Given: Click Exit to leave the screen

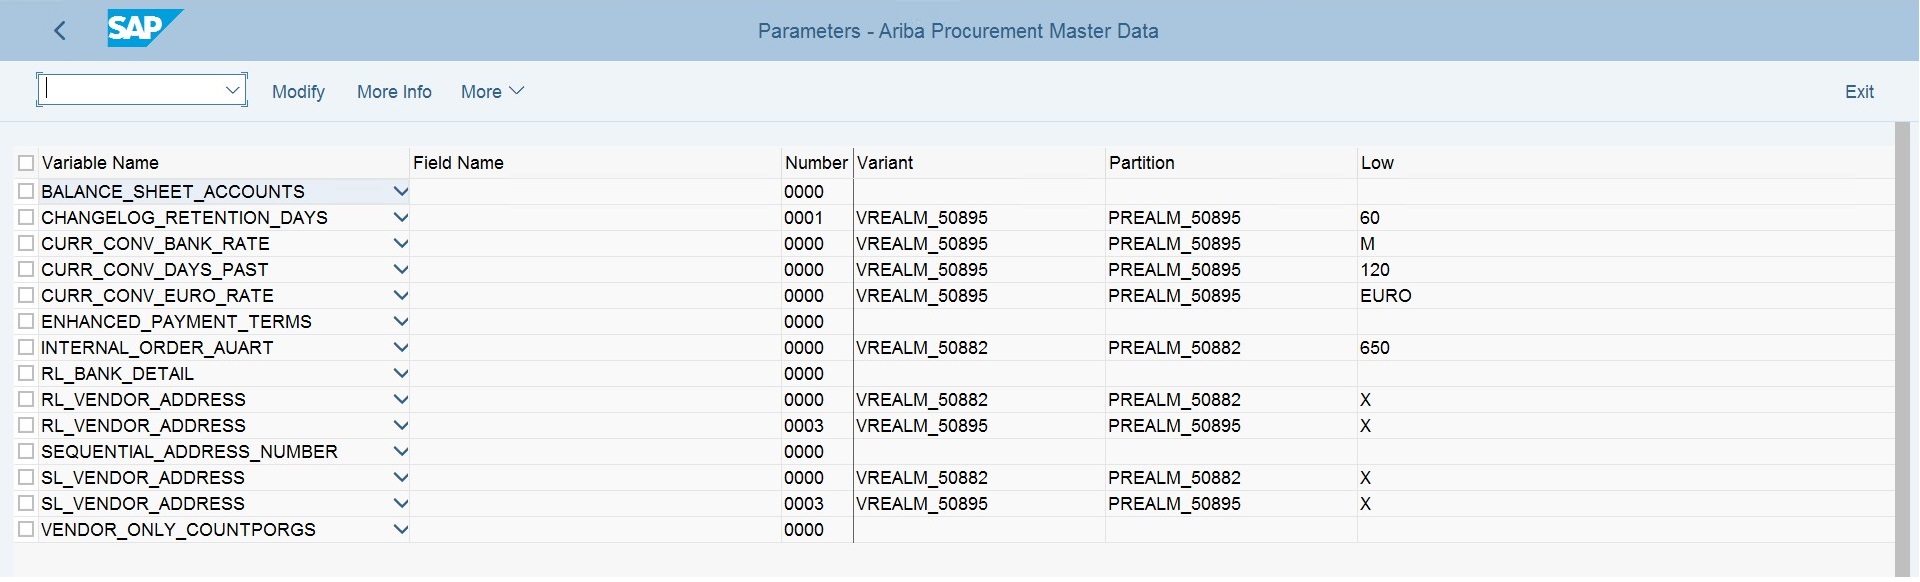Looking at the screenshot, I should pyautogui.click(x=1858, y=91).
